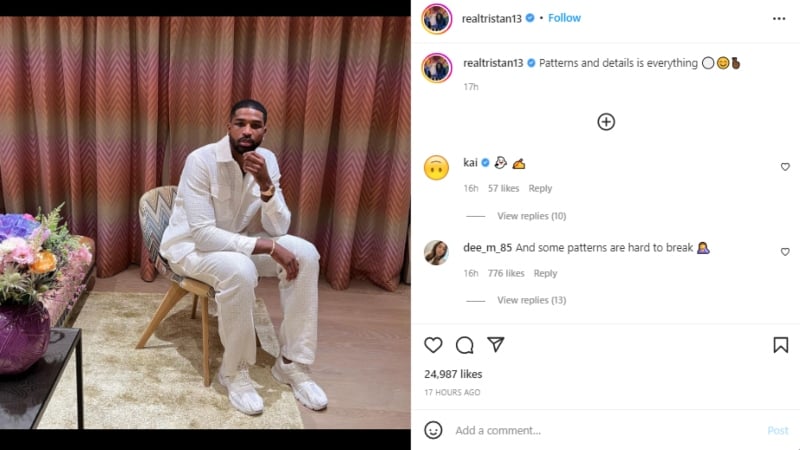View the 24,987 likes list
The height and width of the screenshot is (450, 800).
coord(453,374)
